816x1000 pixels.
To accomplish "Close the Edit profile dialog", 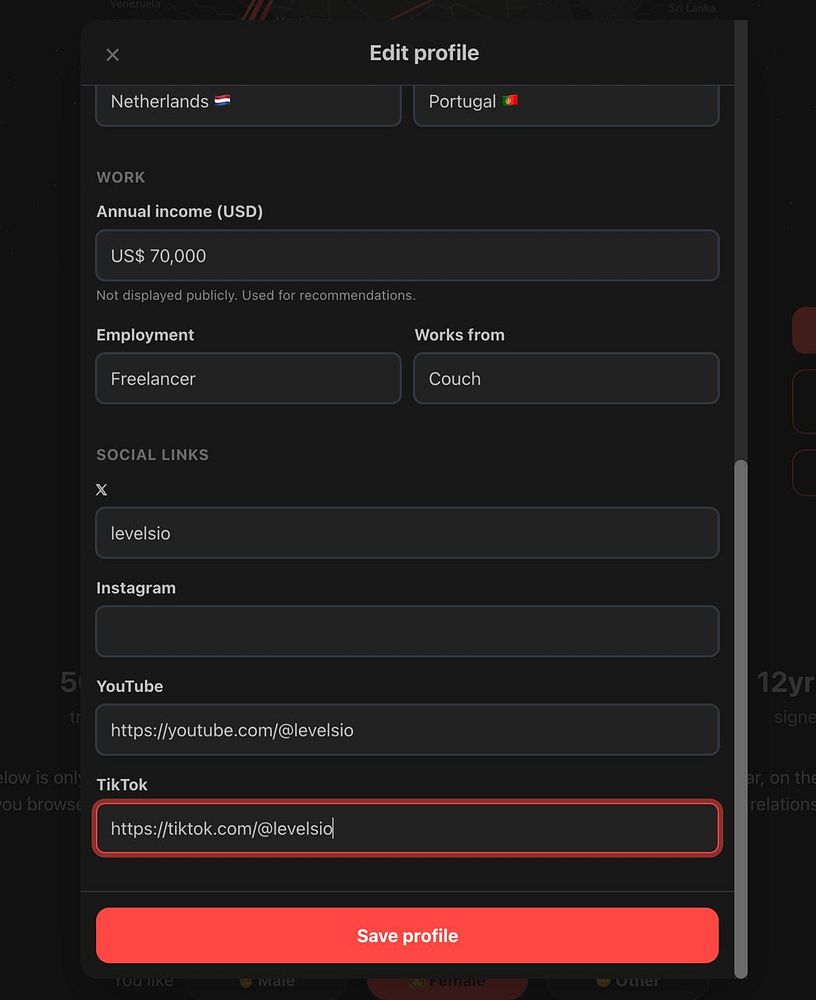I will [x=112, y=55].
